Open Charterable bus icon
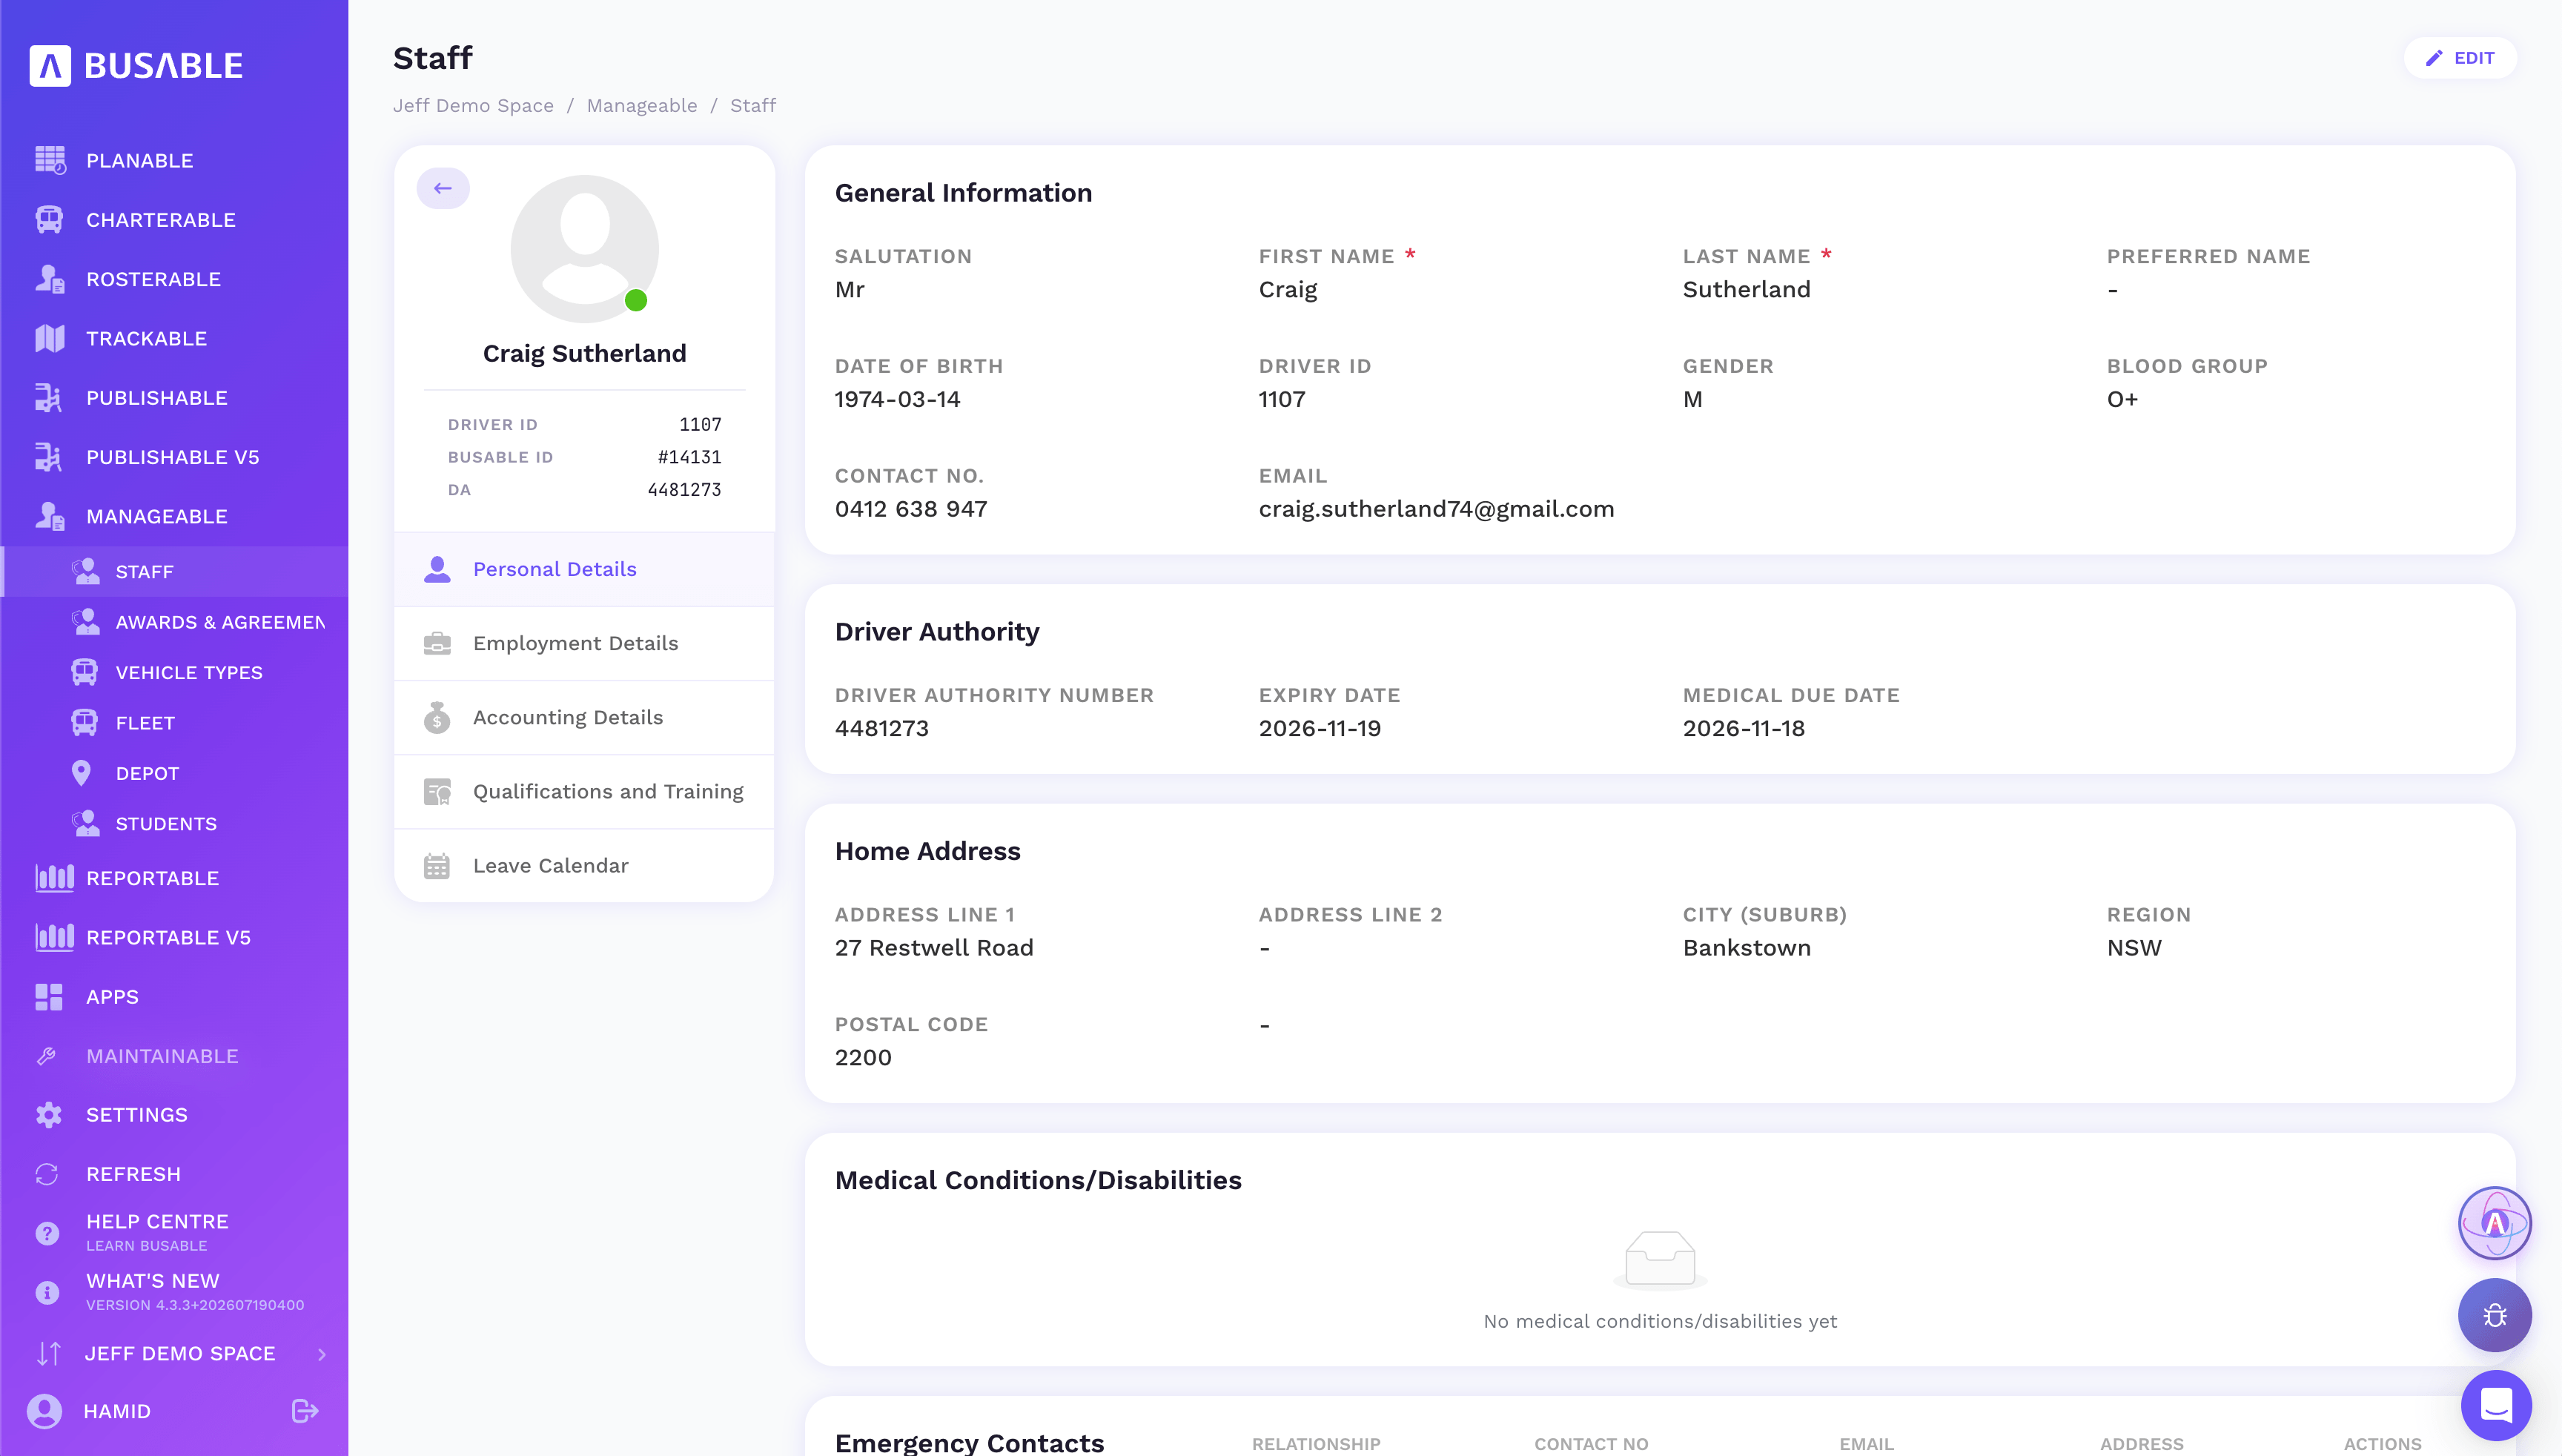Image resolution: width=2562 pixels, height=1456 pixels. 50,219
